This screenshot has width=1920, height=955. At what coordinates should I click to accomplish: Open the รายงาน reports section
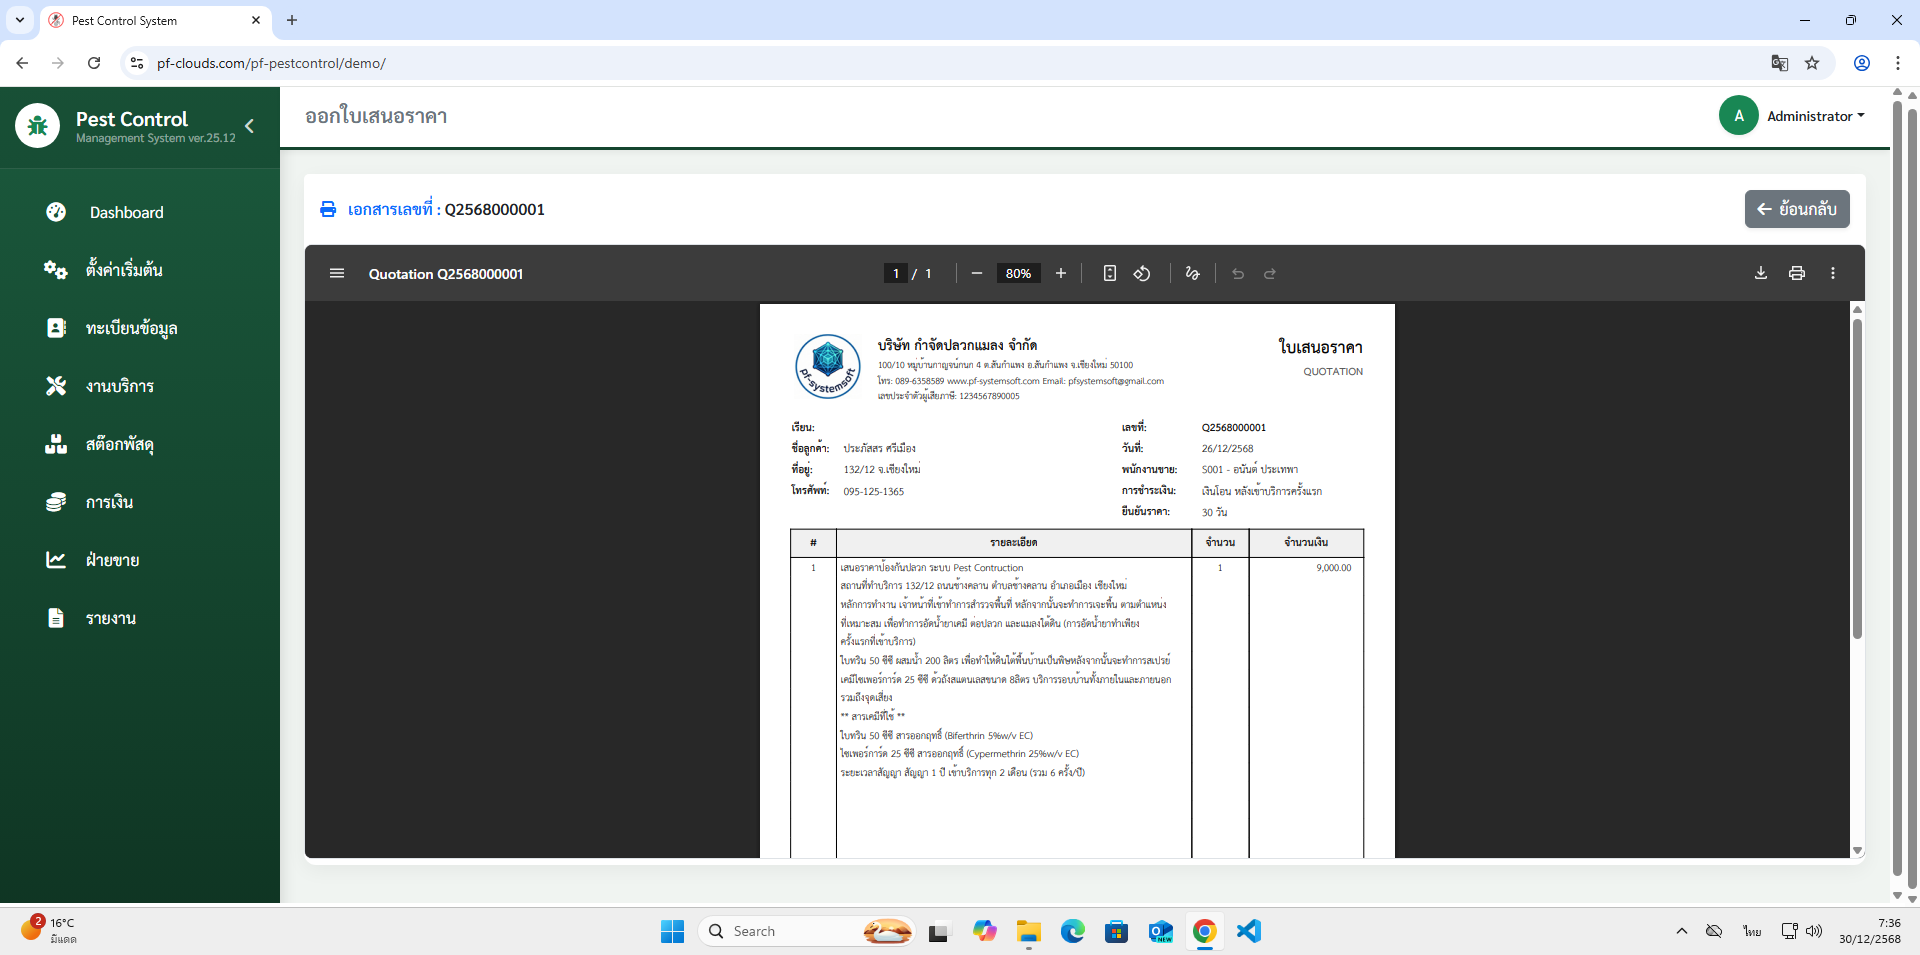tap(110, 618)
